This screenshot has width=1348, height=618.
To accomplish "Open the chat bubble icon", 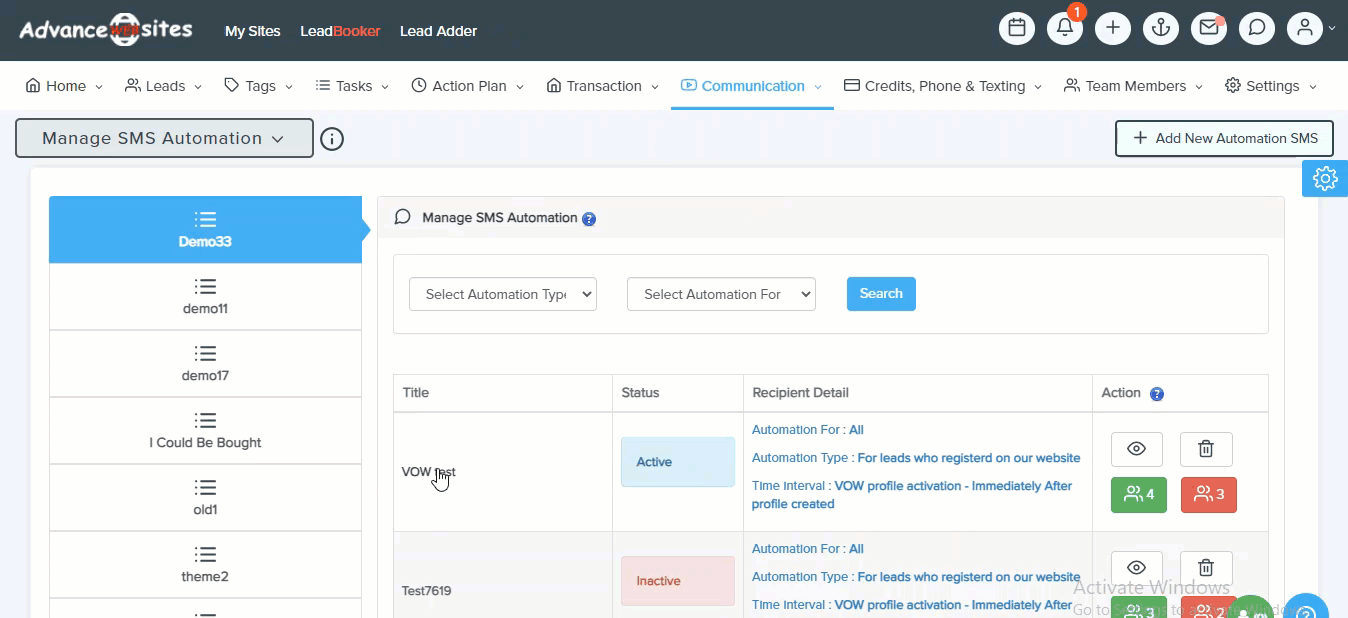I will pos(1257,28).
